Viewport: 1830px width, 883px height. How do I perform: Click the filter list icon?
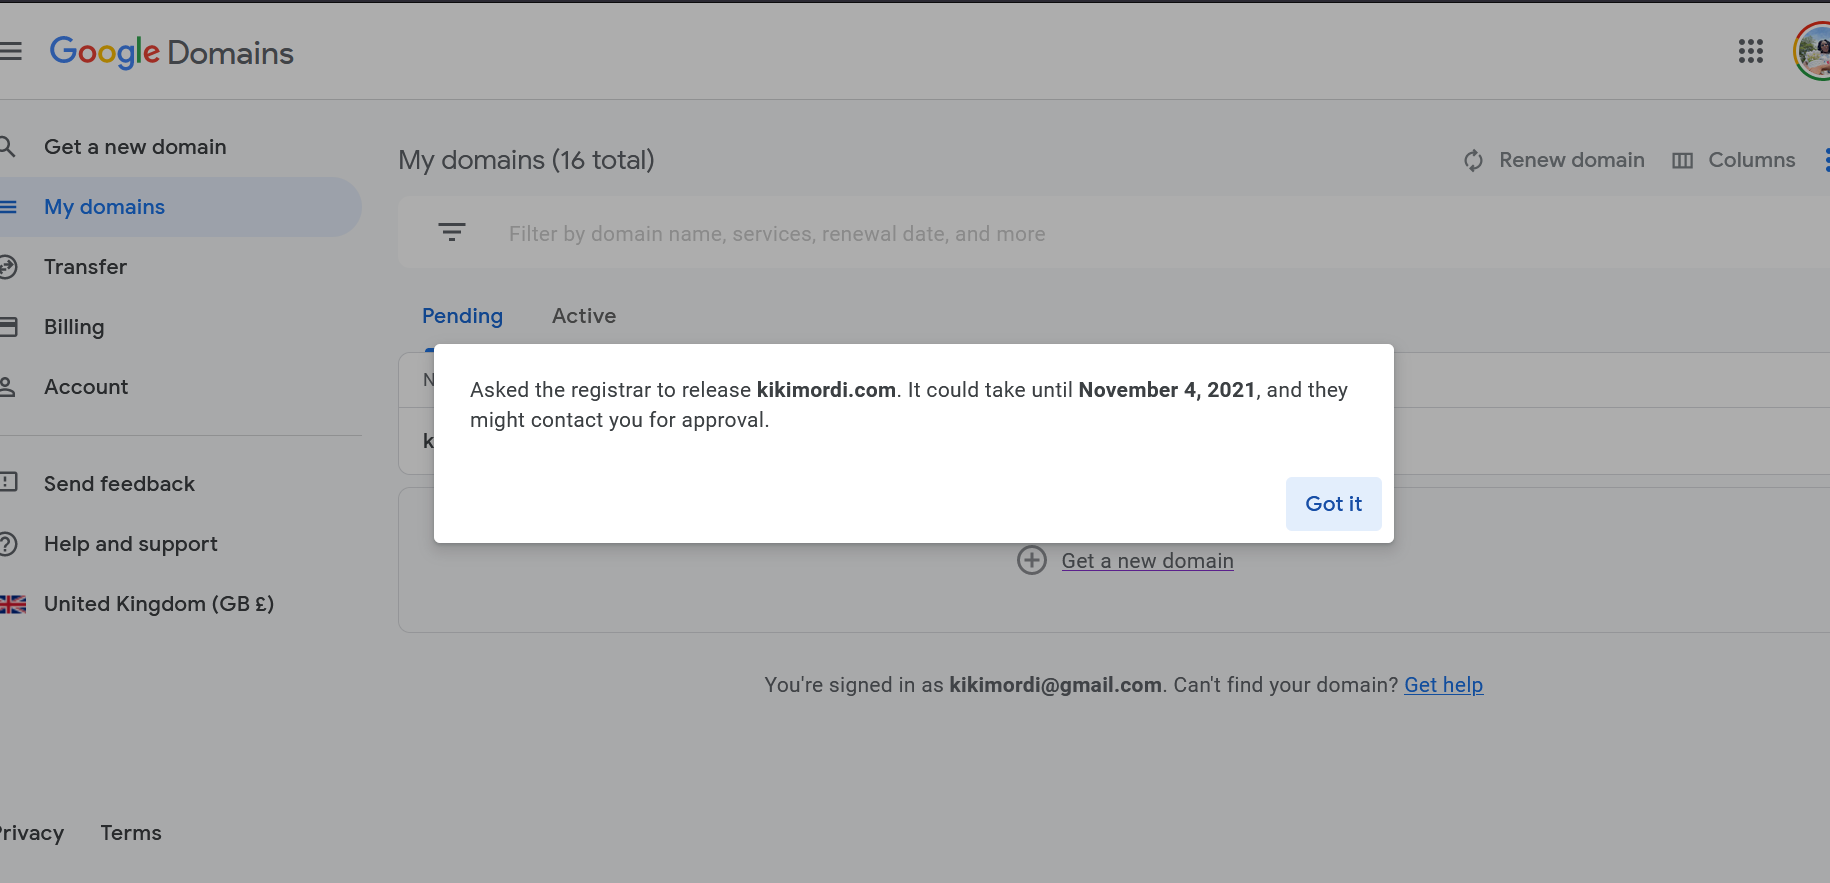pyautogui.click(x=452, y=233)
